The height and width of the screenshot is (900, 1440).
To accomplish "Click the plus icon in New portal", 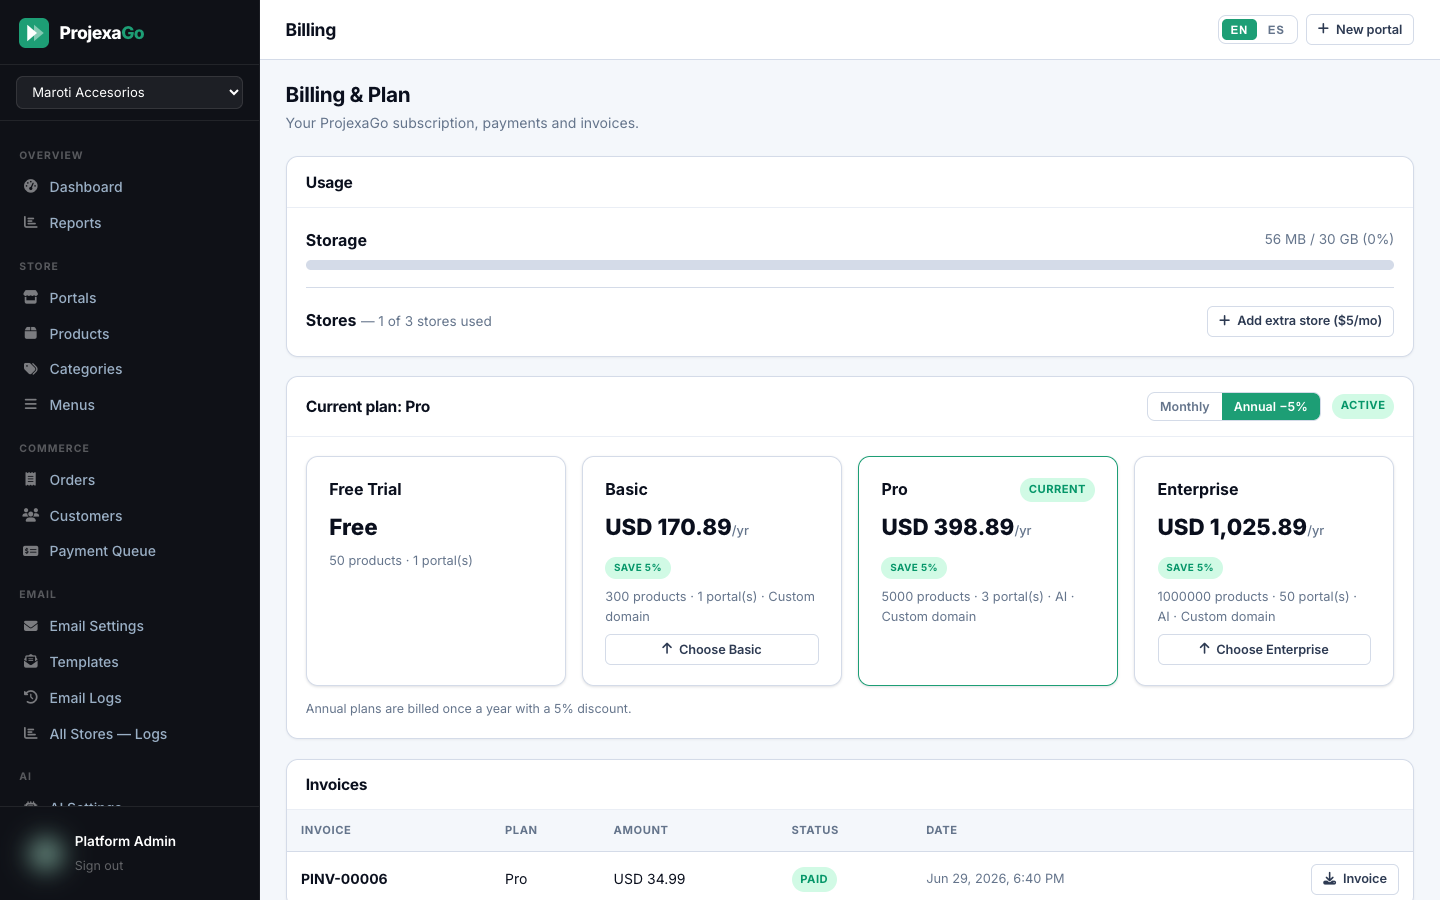I will tap(1323, 29).
